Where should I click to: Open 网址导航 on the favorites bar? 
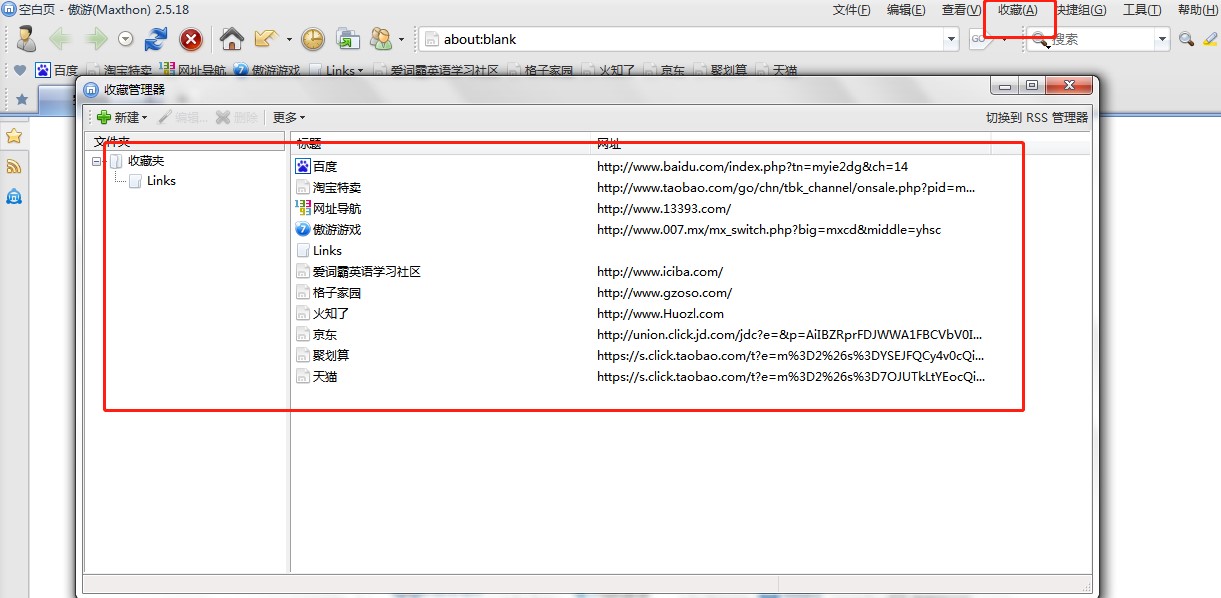coord(192,70)
